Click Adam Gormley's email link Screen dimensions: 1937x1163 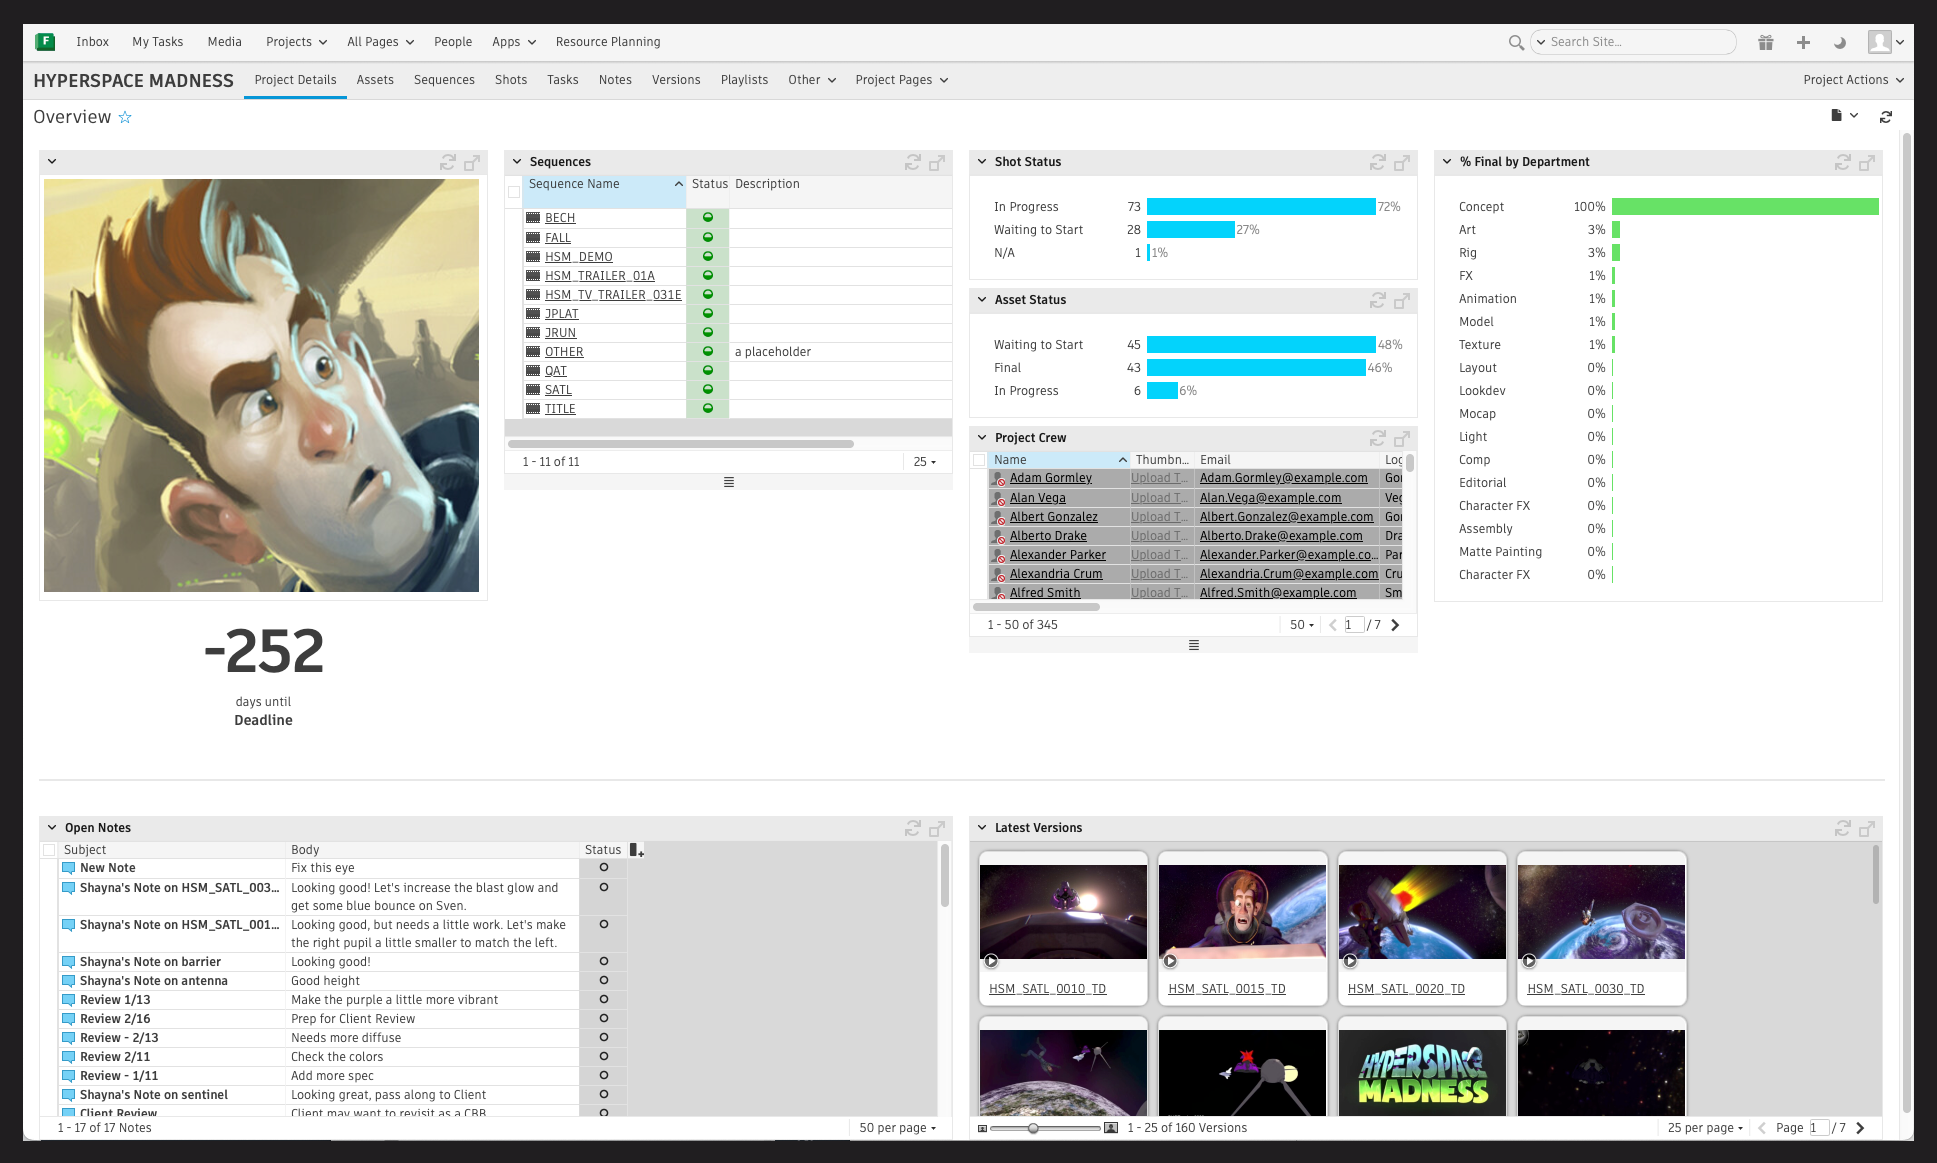coord(1283,478)
